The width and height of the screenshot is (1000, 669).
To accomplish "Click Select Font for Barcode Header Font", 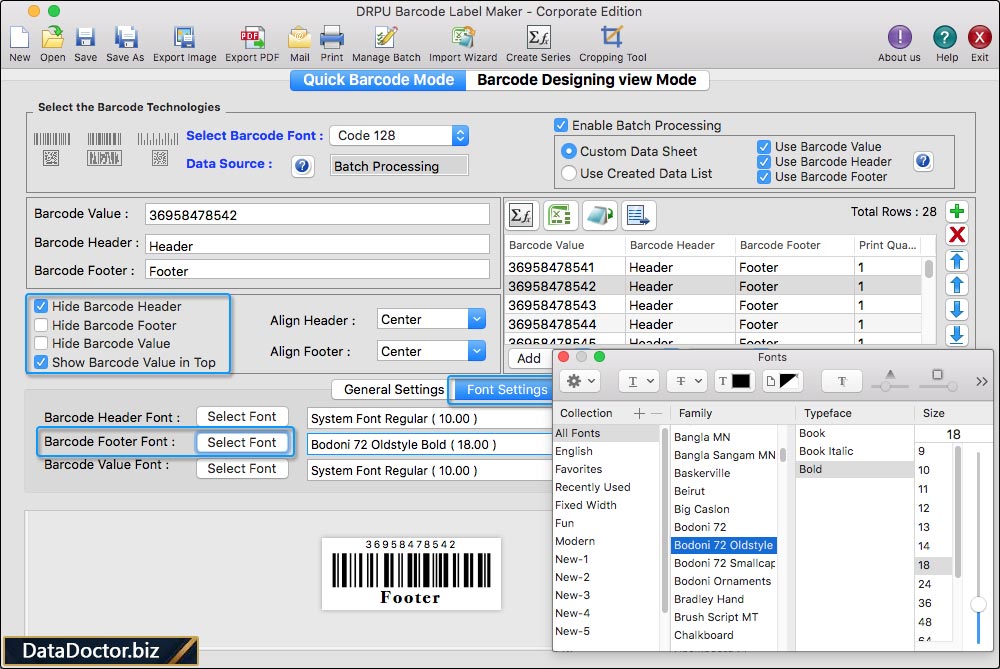I will click(242, 416).
